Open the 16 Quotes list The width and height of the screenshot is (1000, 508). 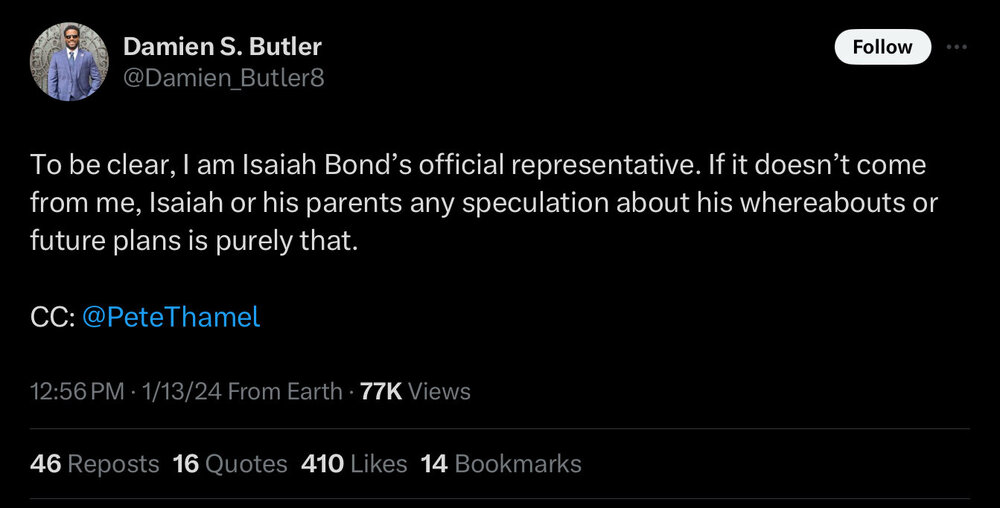click(230, 464)
